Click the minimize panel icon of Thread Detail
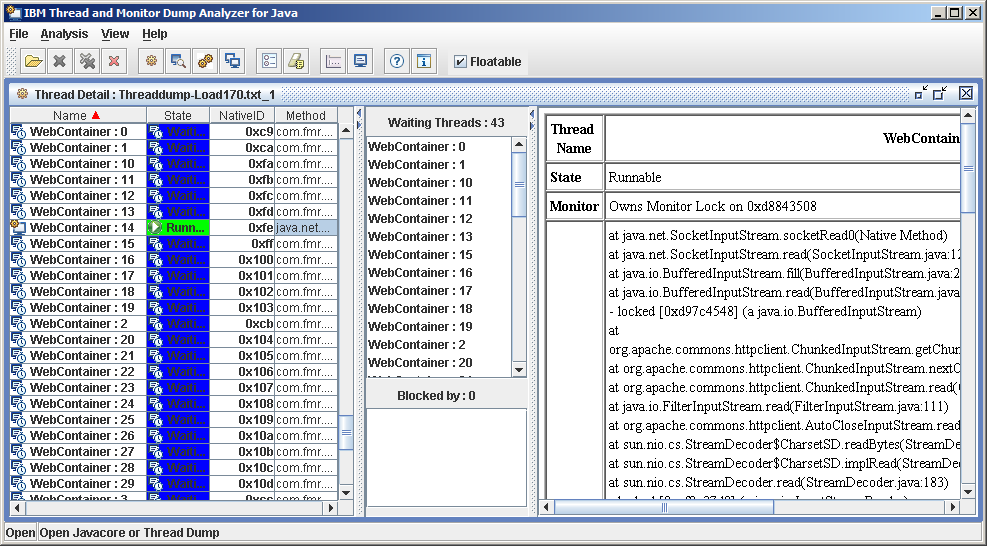 [x=921, y=93]
